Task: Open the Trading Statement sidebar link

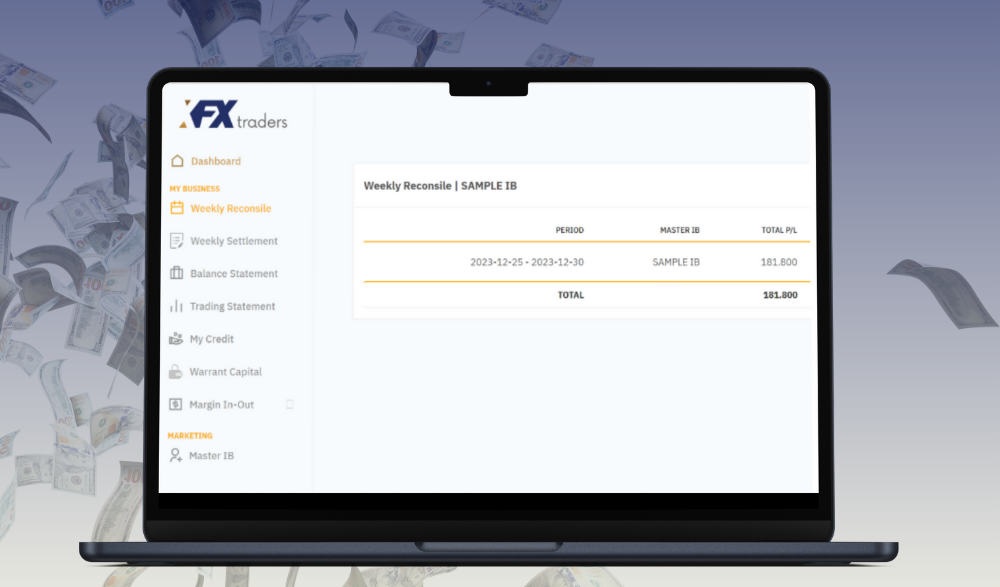Action: point(232,307)
